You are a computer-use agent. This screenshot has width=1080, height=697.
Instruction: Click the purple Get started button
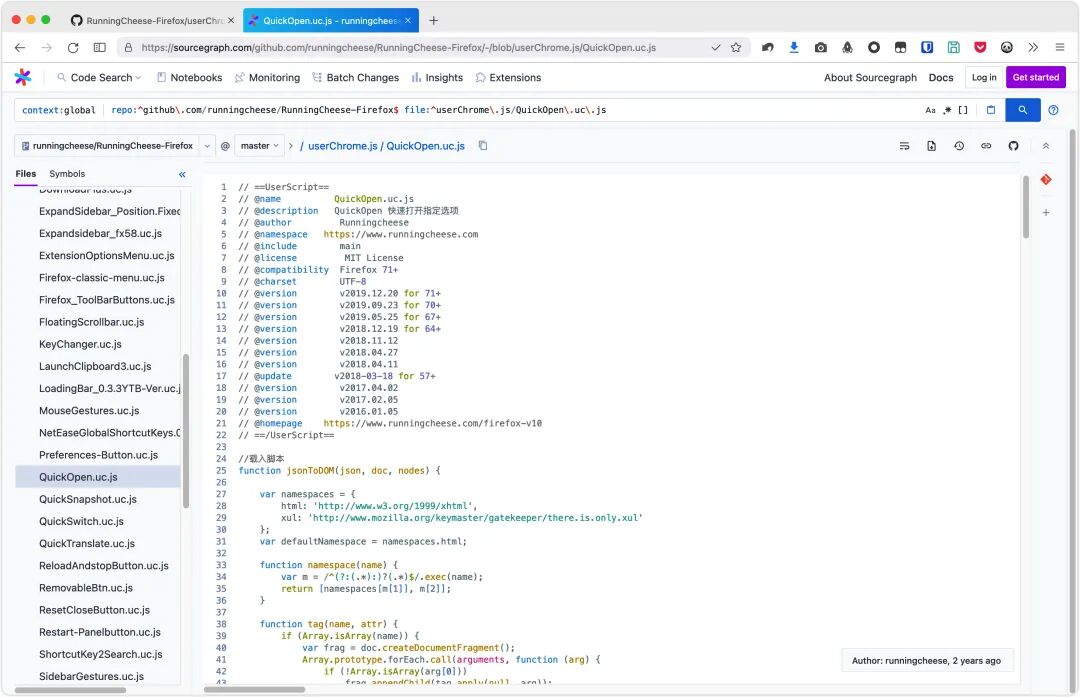[1035, 77]
